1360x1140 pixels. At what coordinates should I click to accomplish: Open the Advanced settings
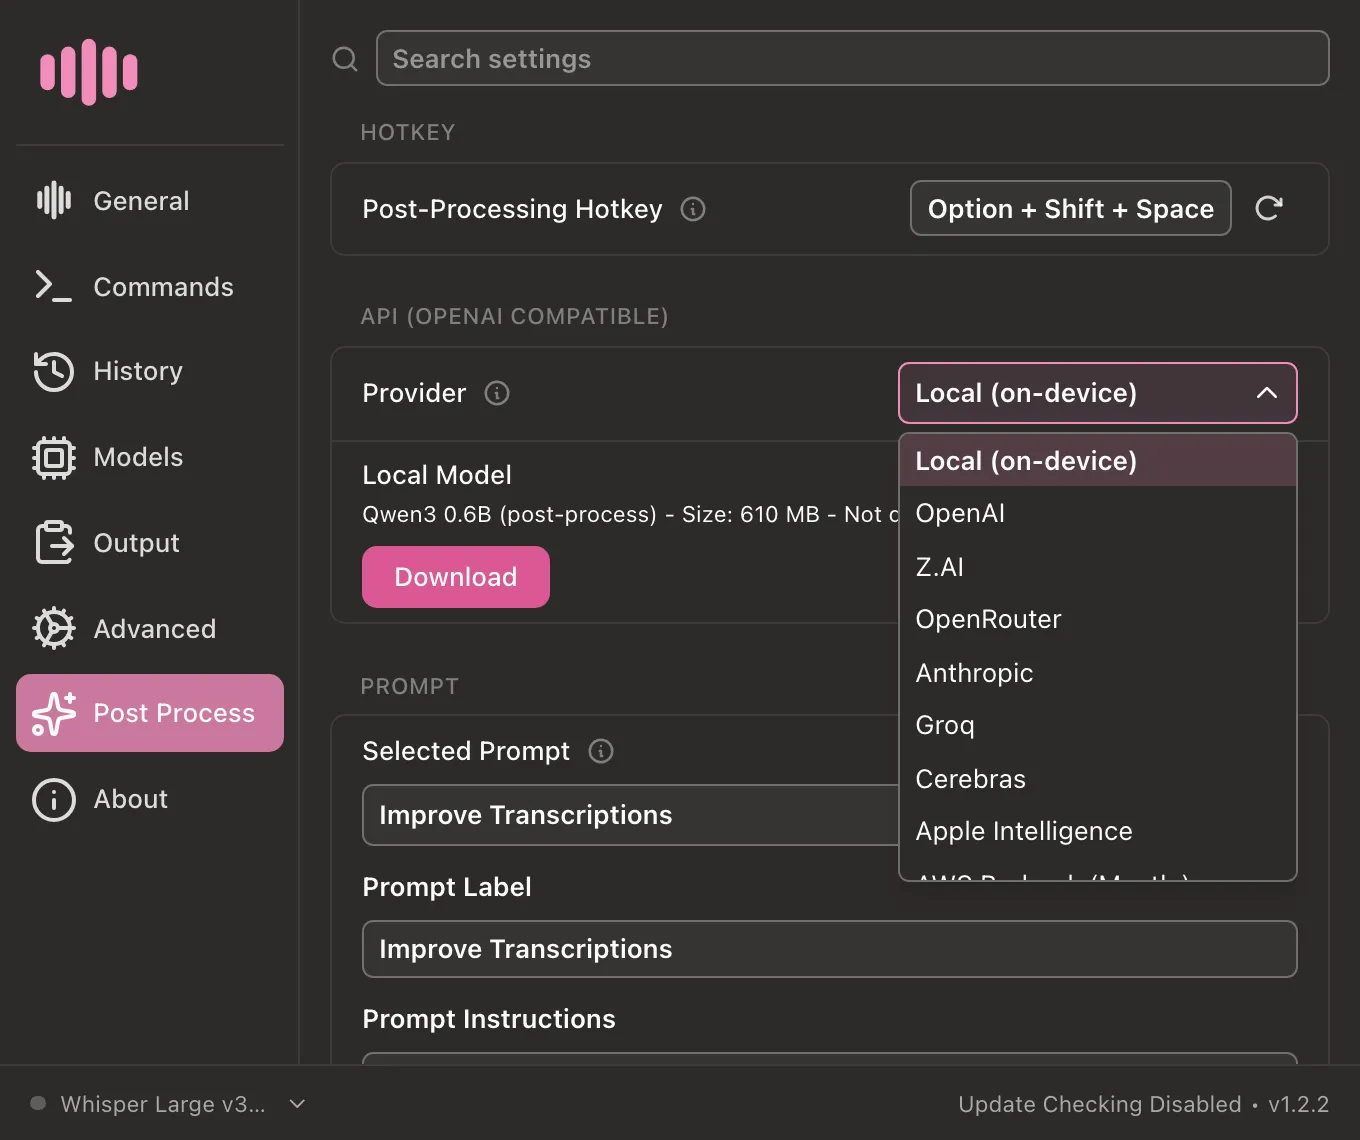[x=150, y=629]
